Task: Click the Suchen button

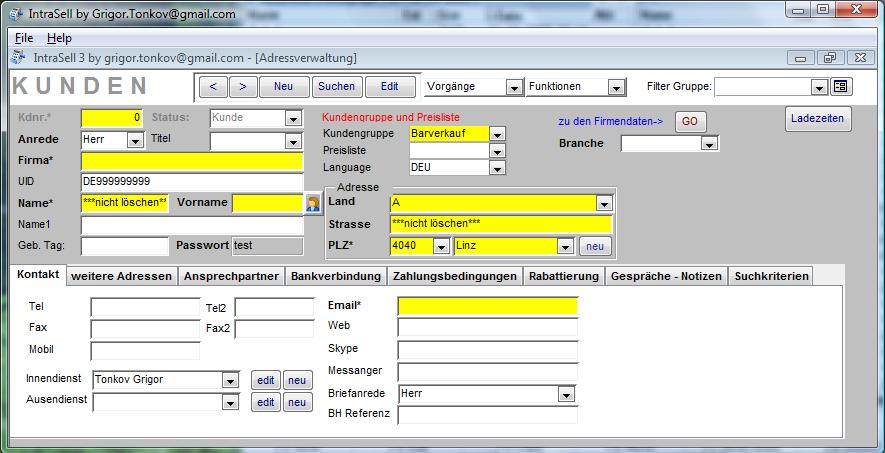Action: [336, 86]
